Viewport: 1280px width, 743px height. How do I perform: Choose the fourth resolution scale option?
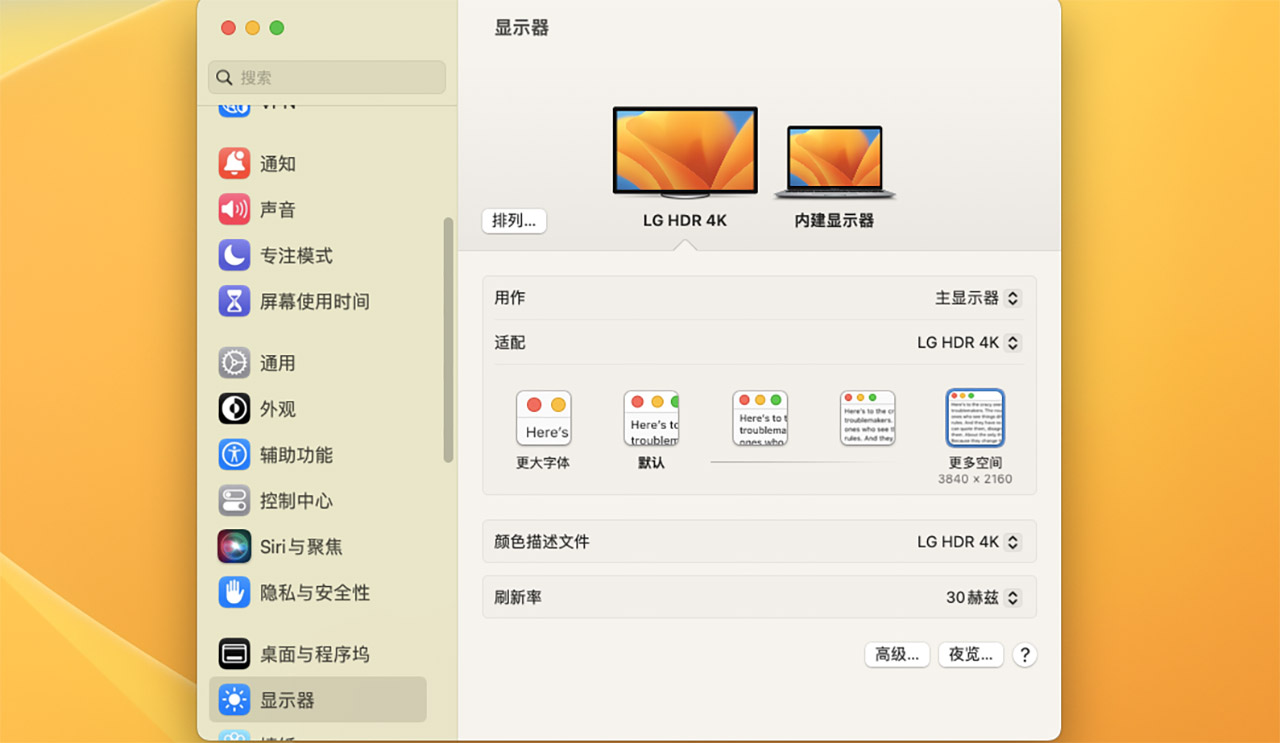tap(868, 418)
